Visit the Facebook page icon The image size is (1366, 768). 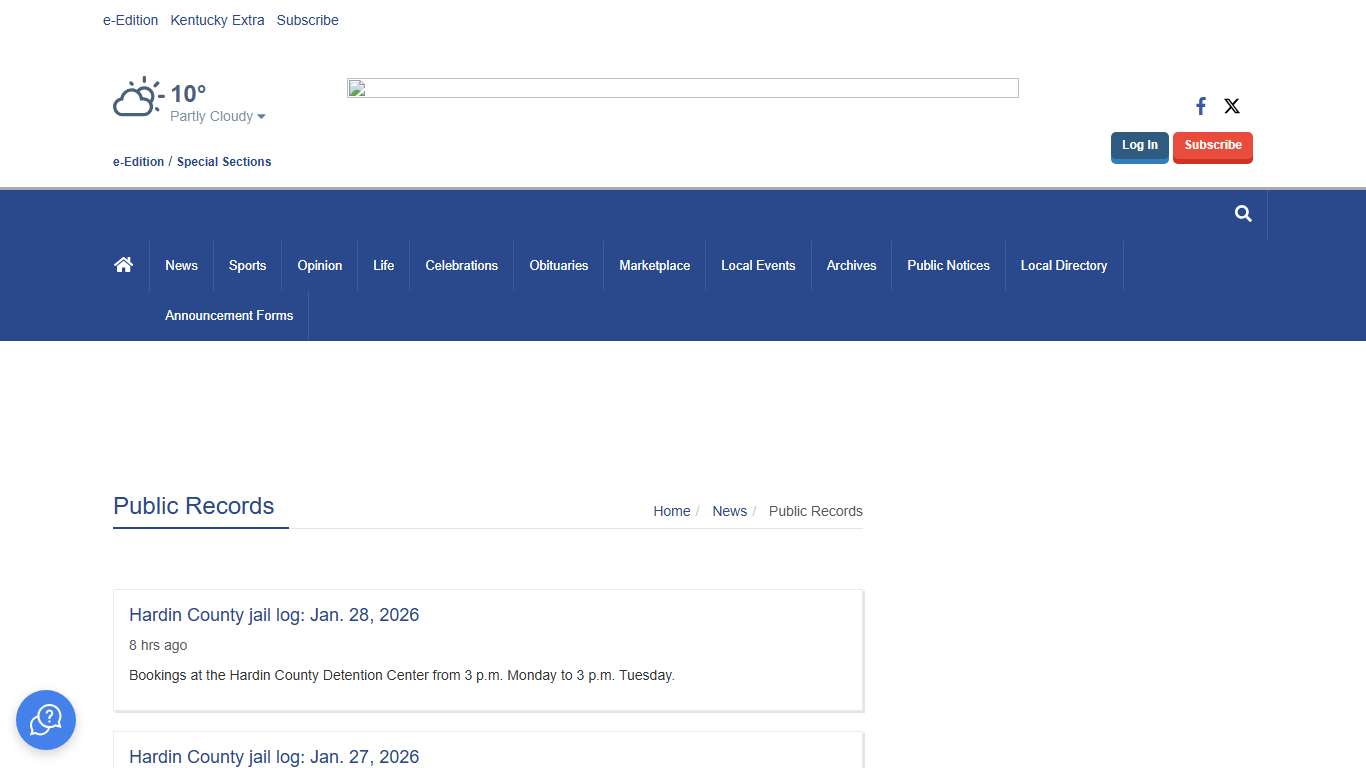pos(1201,106)
